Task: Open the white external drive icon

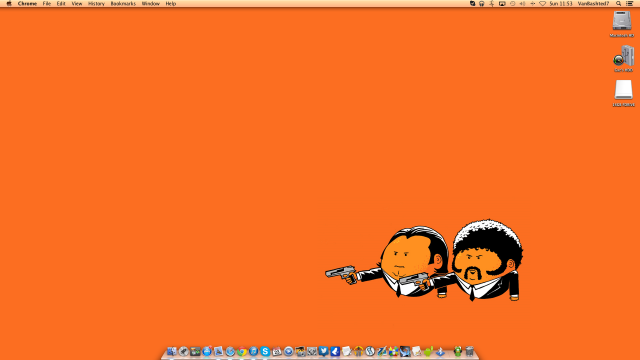Action: [623, 89]
